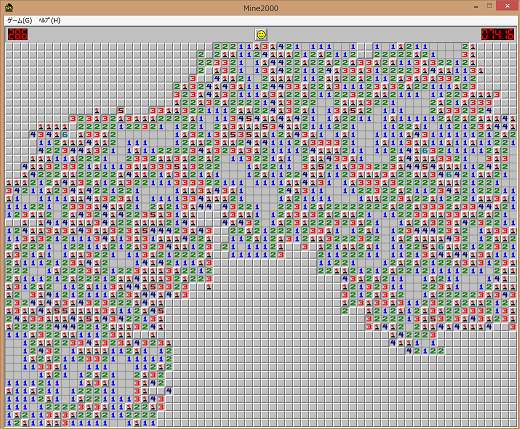
Task: Click the red 3 following three flags at upper right
Action: 497,95
